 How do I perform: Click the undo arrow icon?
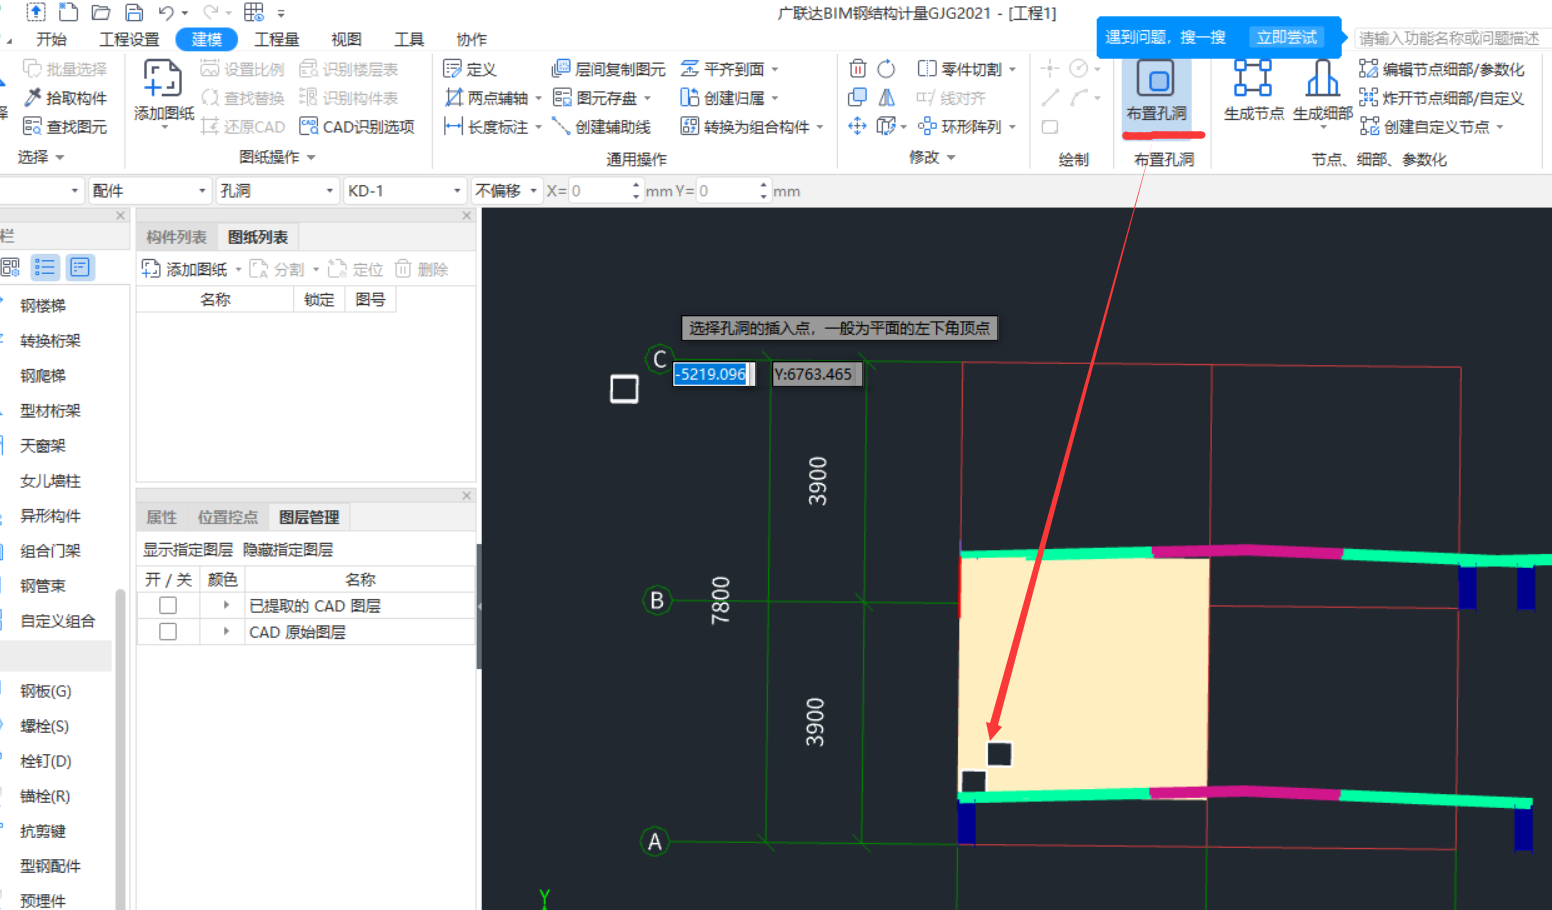click(x=166, y=13)
